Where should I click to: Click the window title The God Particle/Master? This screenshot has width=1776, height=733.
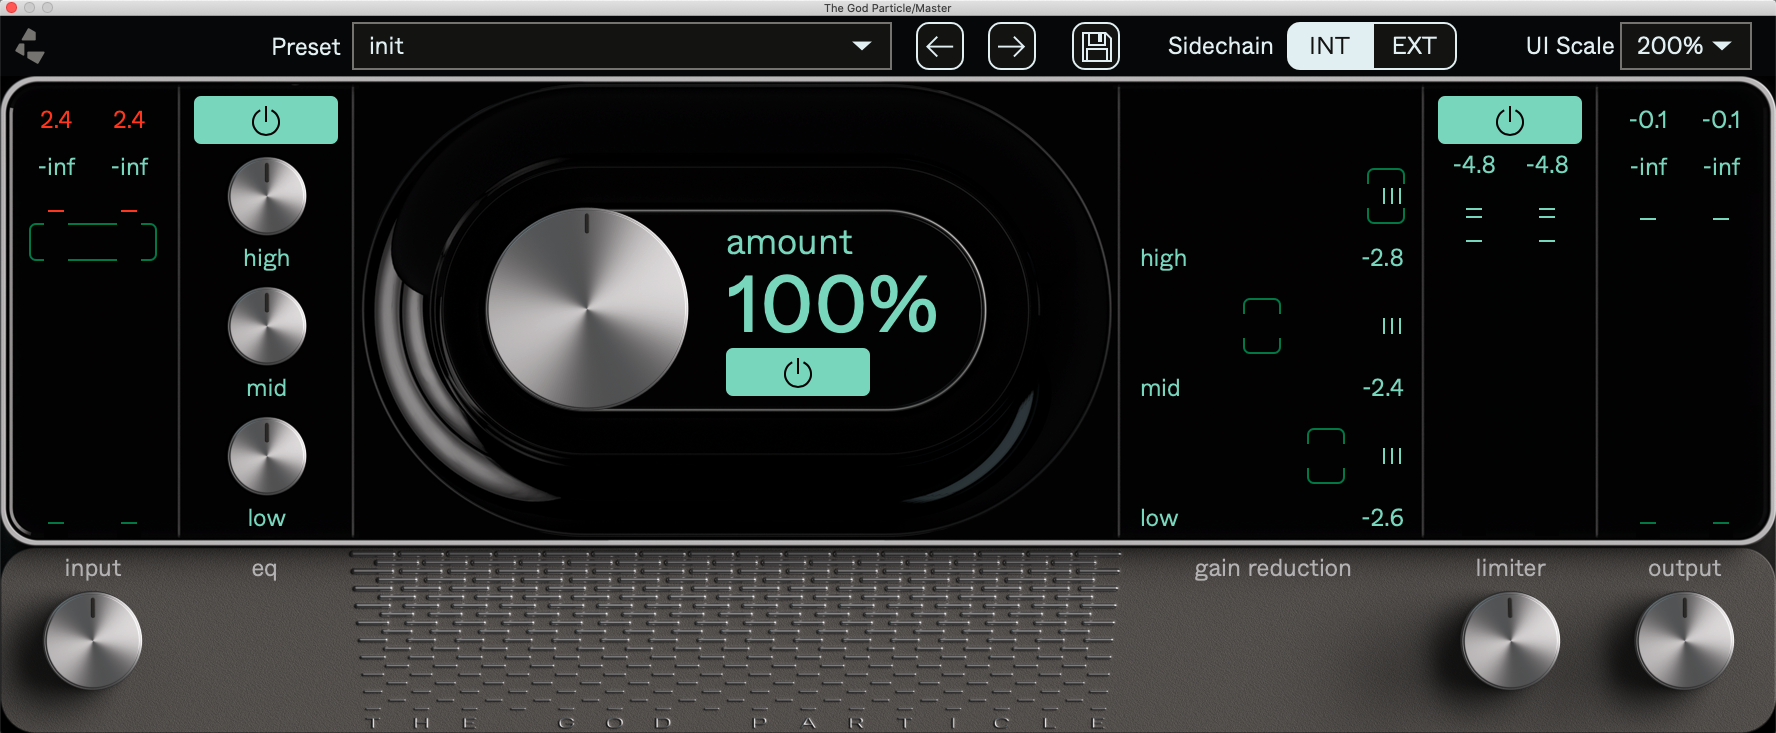pos(887,8)
